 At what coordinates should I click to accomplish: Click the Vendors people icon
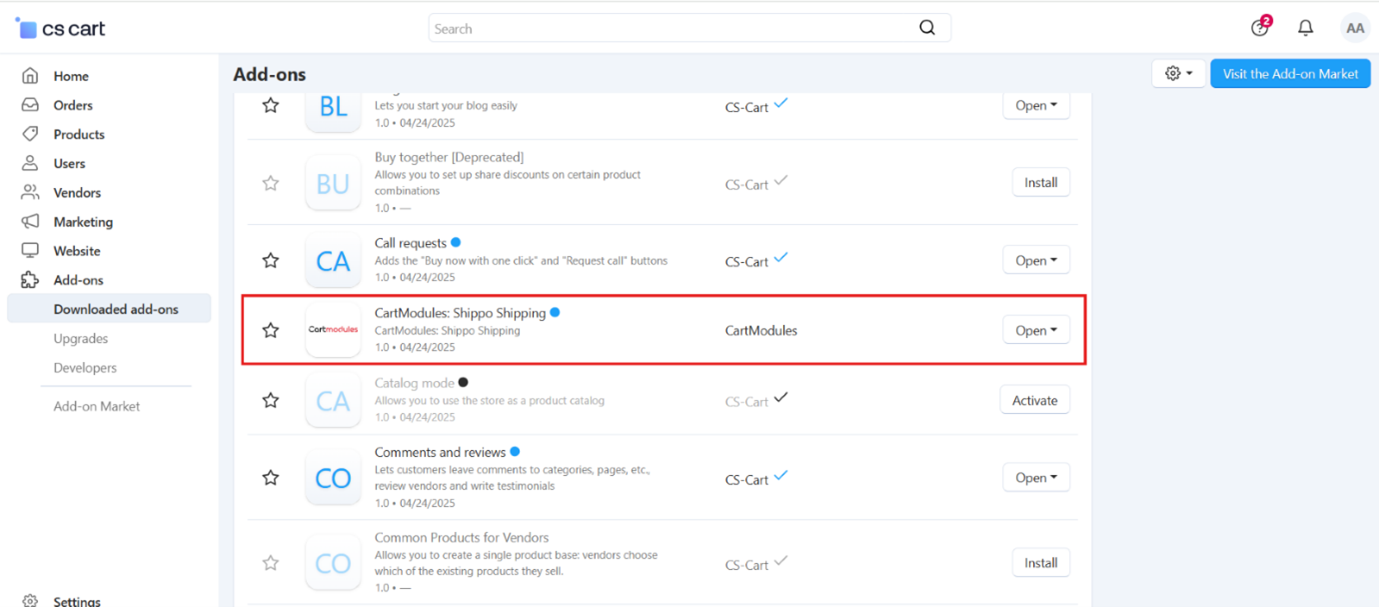31,192
